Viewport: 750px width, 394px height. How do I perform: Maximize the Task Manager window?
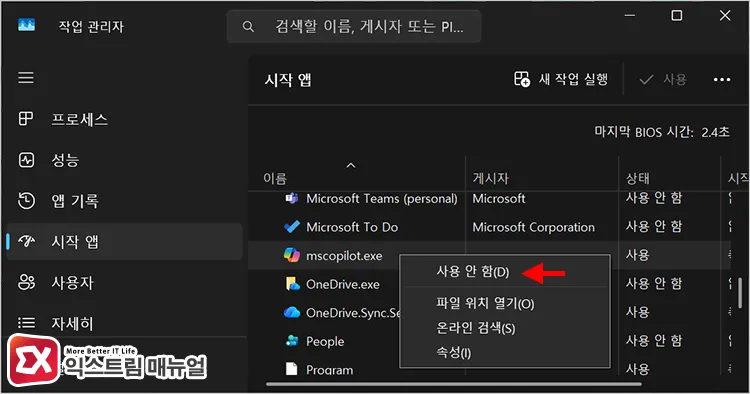(676, 16)
